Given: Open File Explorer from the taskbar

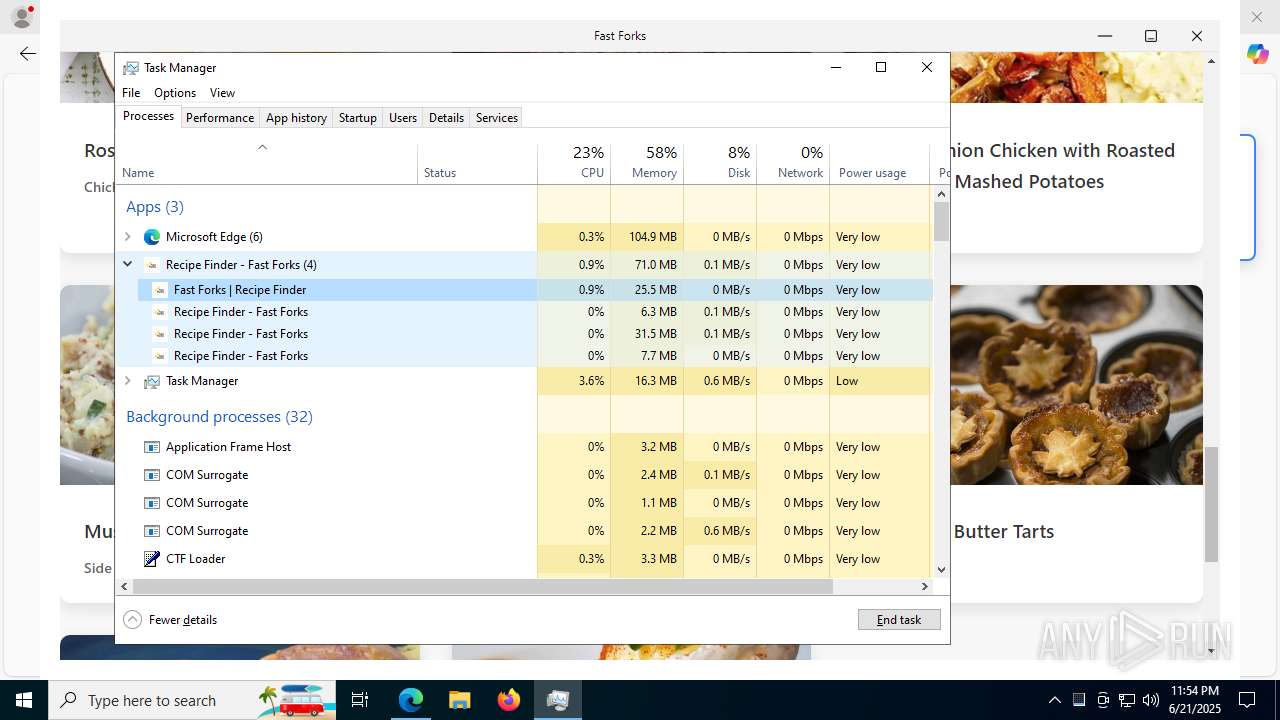Looking at the screenshot, I should (x=459, y=700).
